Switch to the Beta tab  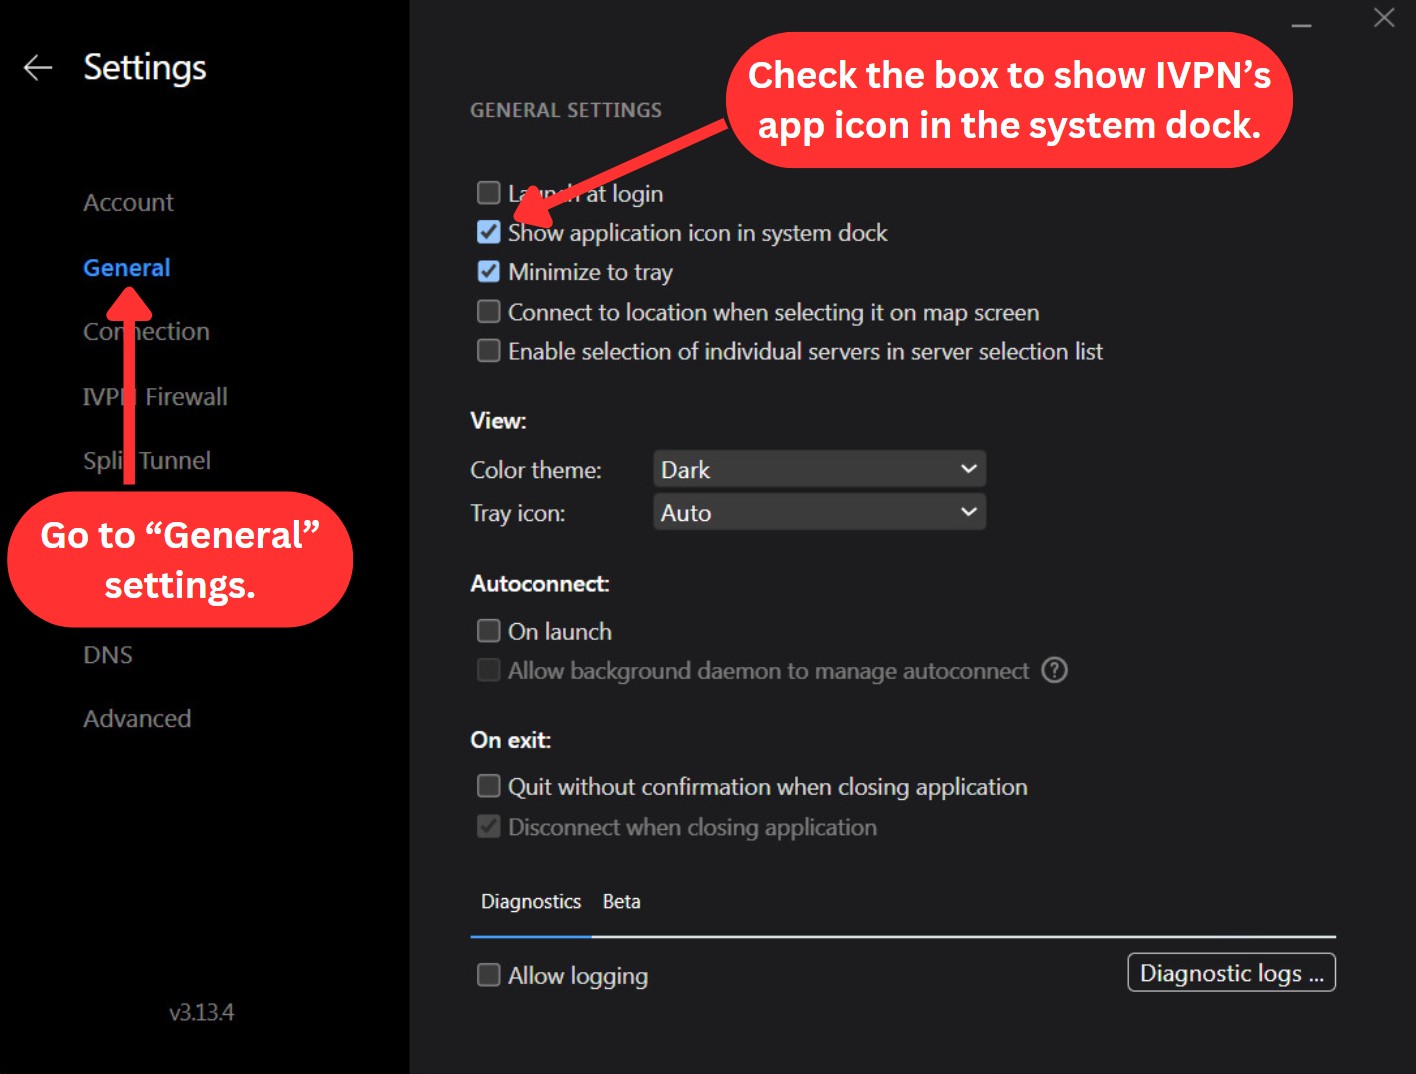[x=621, y=902]
